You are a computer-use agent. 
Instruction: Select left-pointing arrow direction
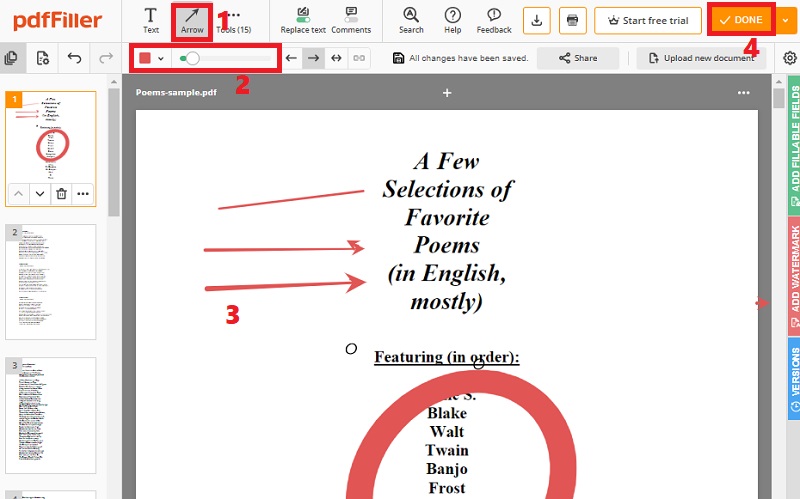pos(291,58)
